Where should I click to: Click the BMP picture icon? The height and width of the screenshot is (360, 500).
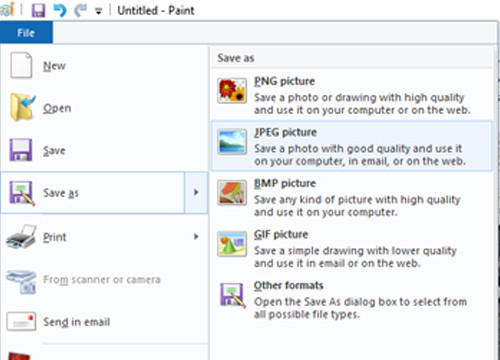(232, 193)
